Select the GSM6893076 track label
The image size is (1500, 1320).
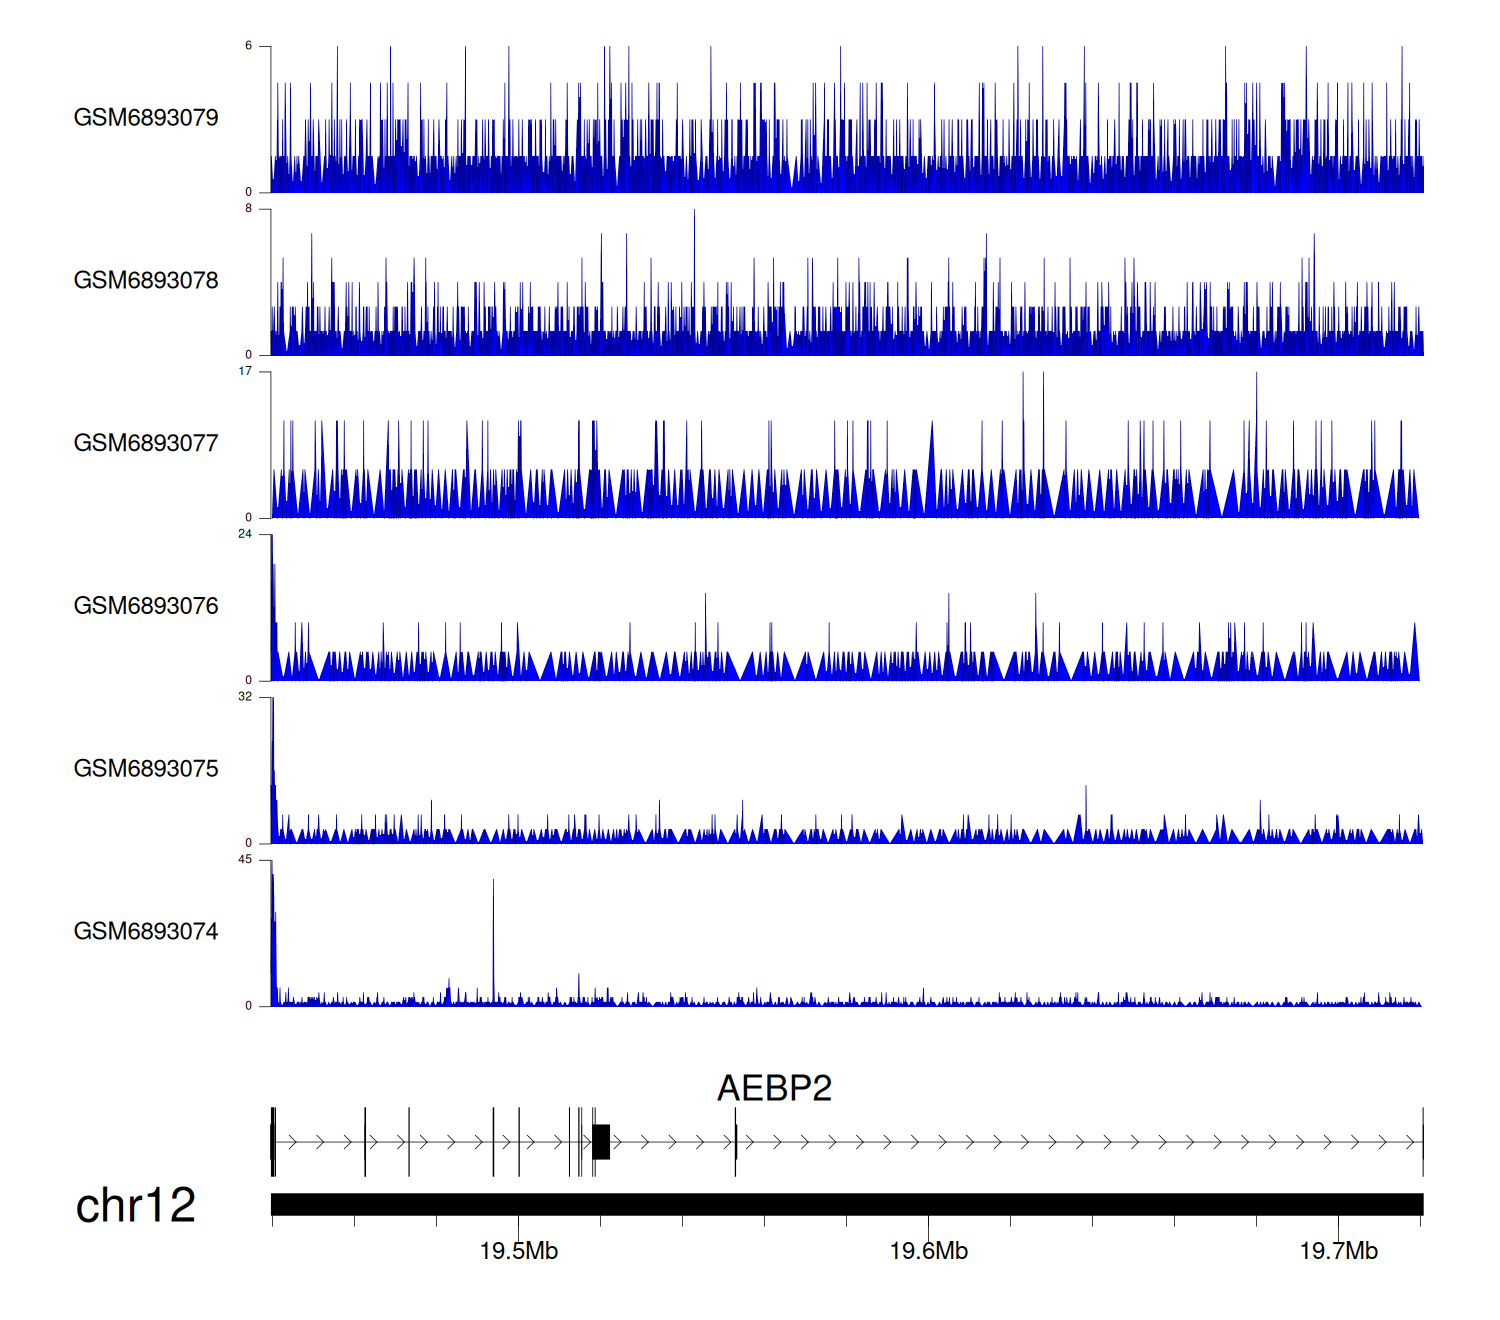click(146, 606)
